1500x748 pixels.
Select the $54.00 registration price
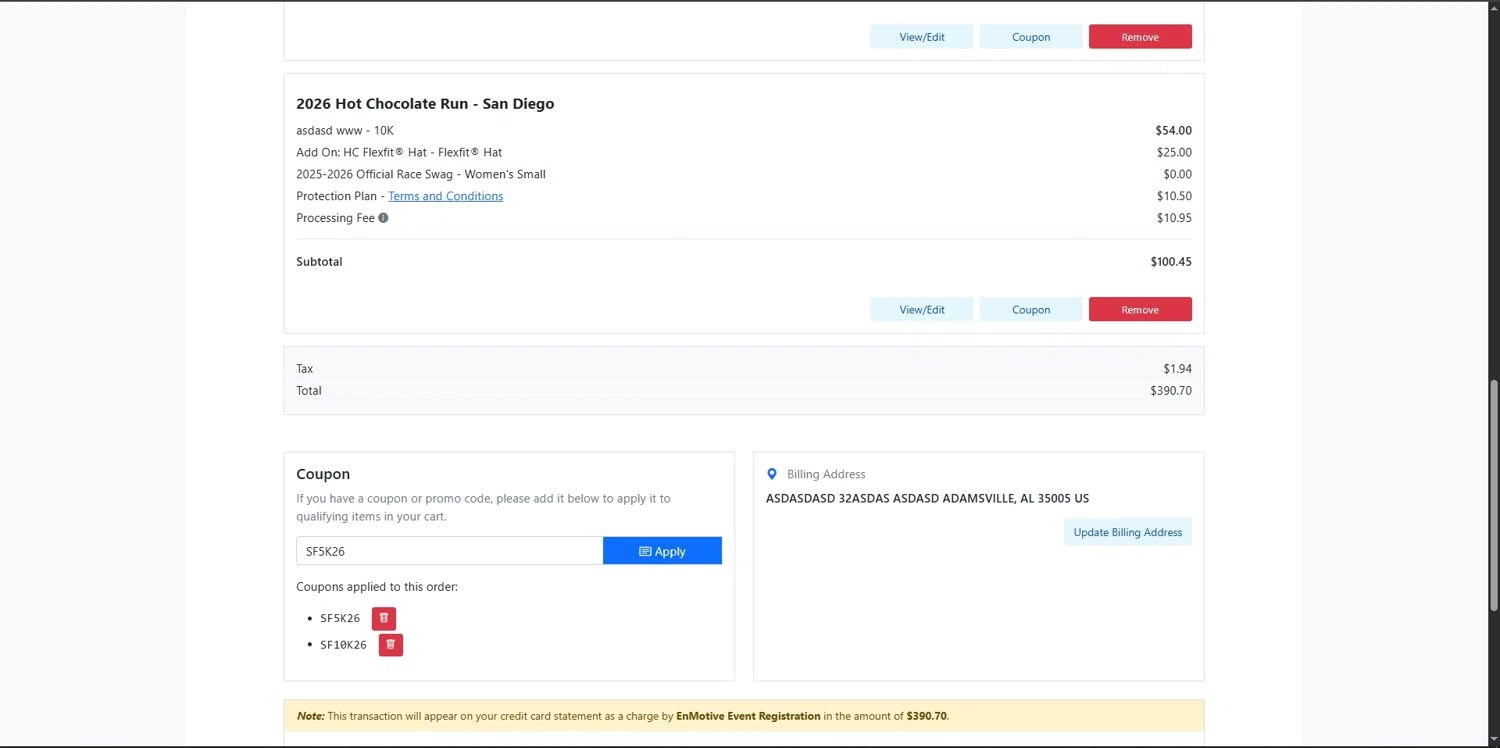tap(1174, 130)
